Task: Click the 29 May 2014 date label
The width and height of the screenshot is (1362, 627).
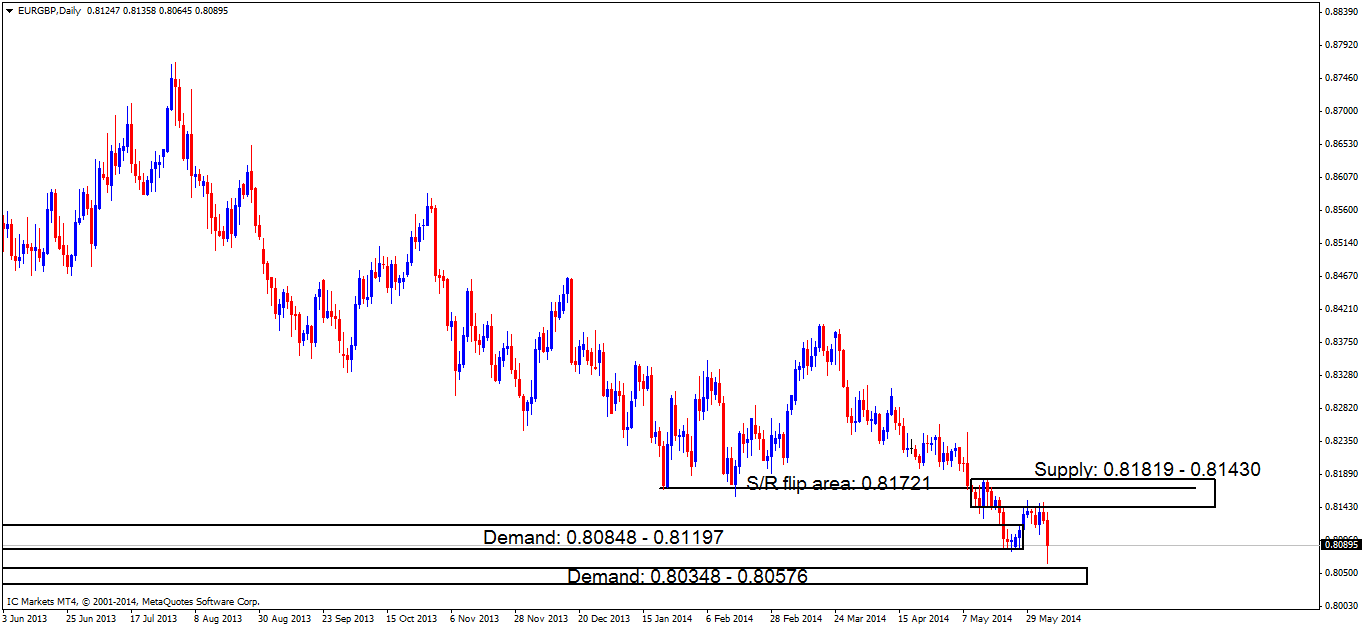Action: [x=1054, y=618]
